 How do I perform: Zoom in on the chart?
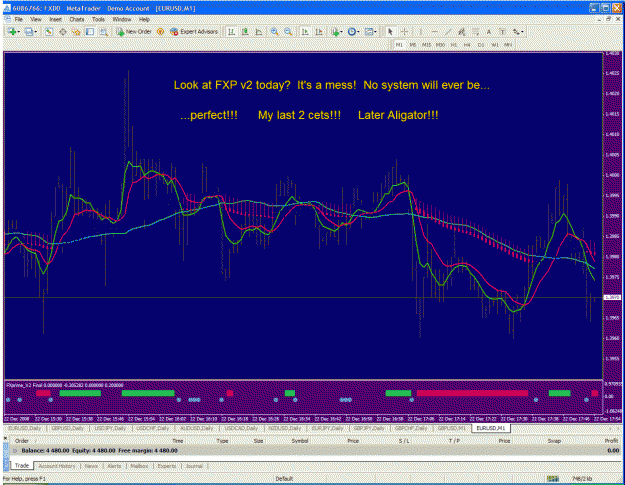(274, 32)
